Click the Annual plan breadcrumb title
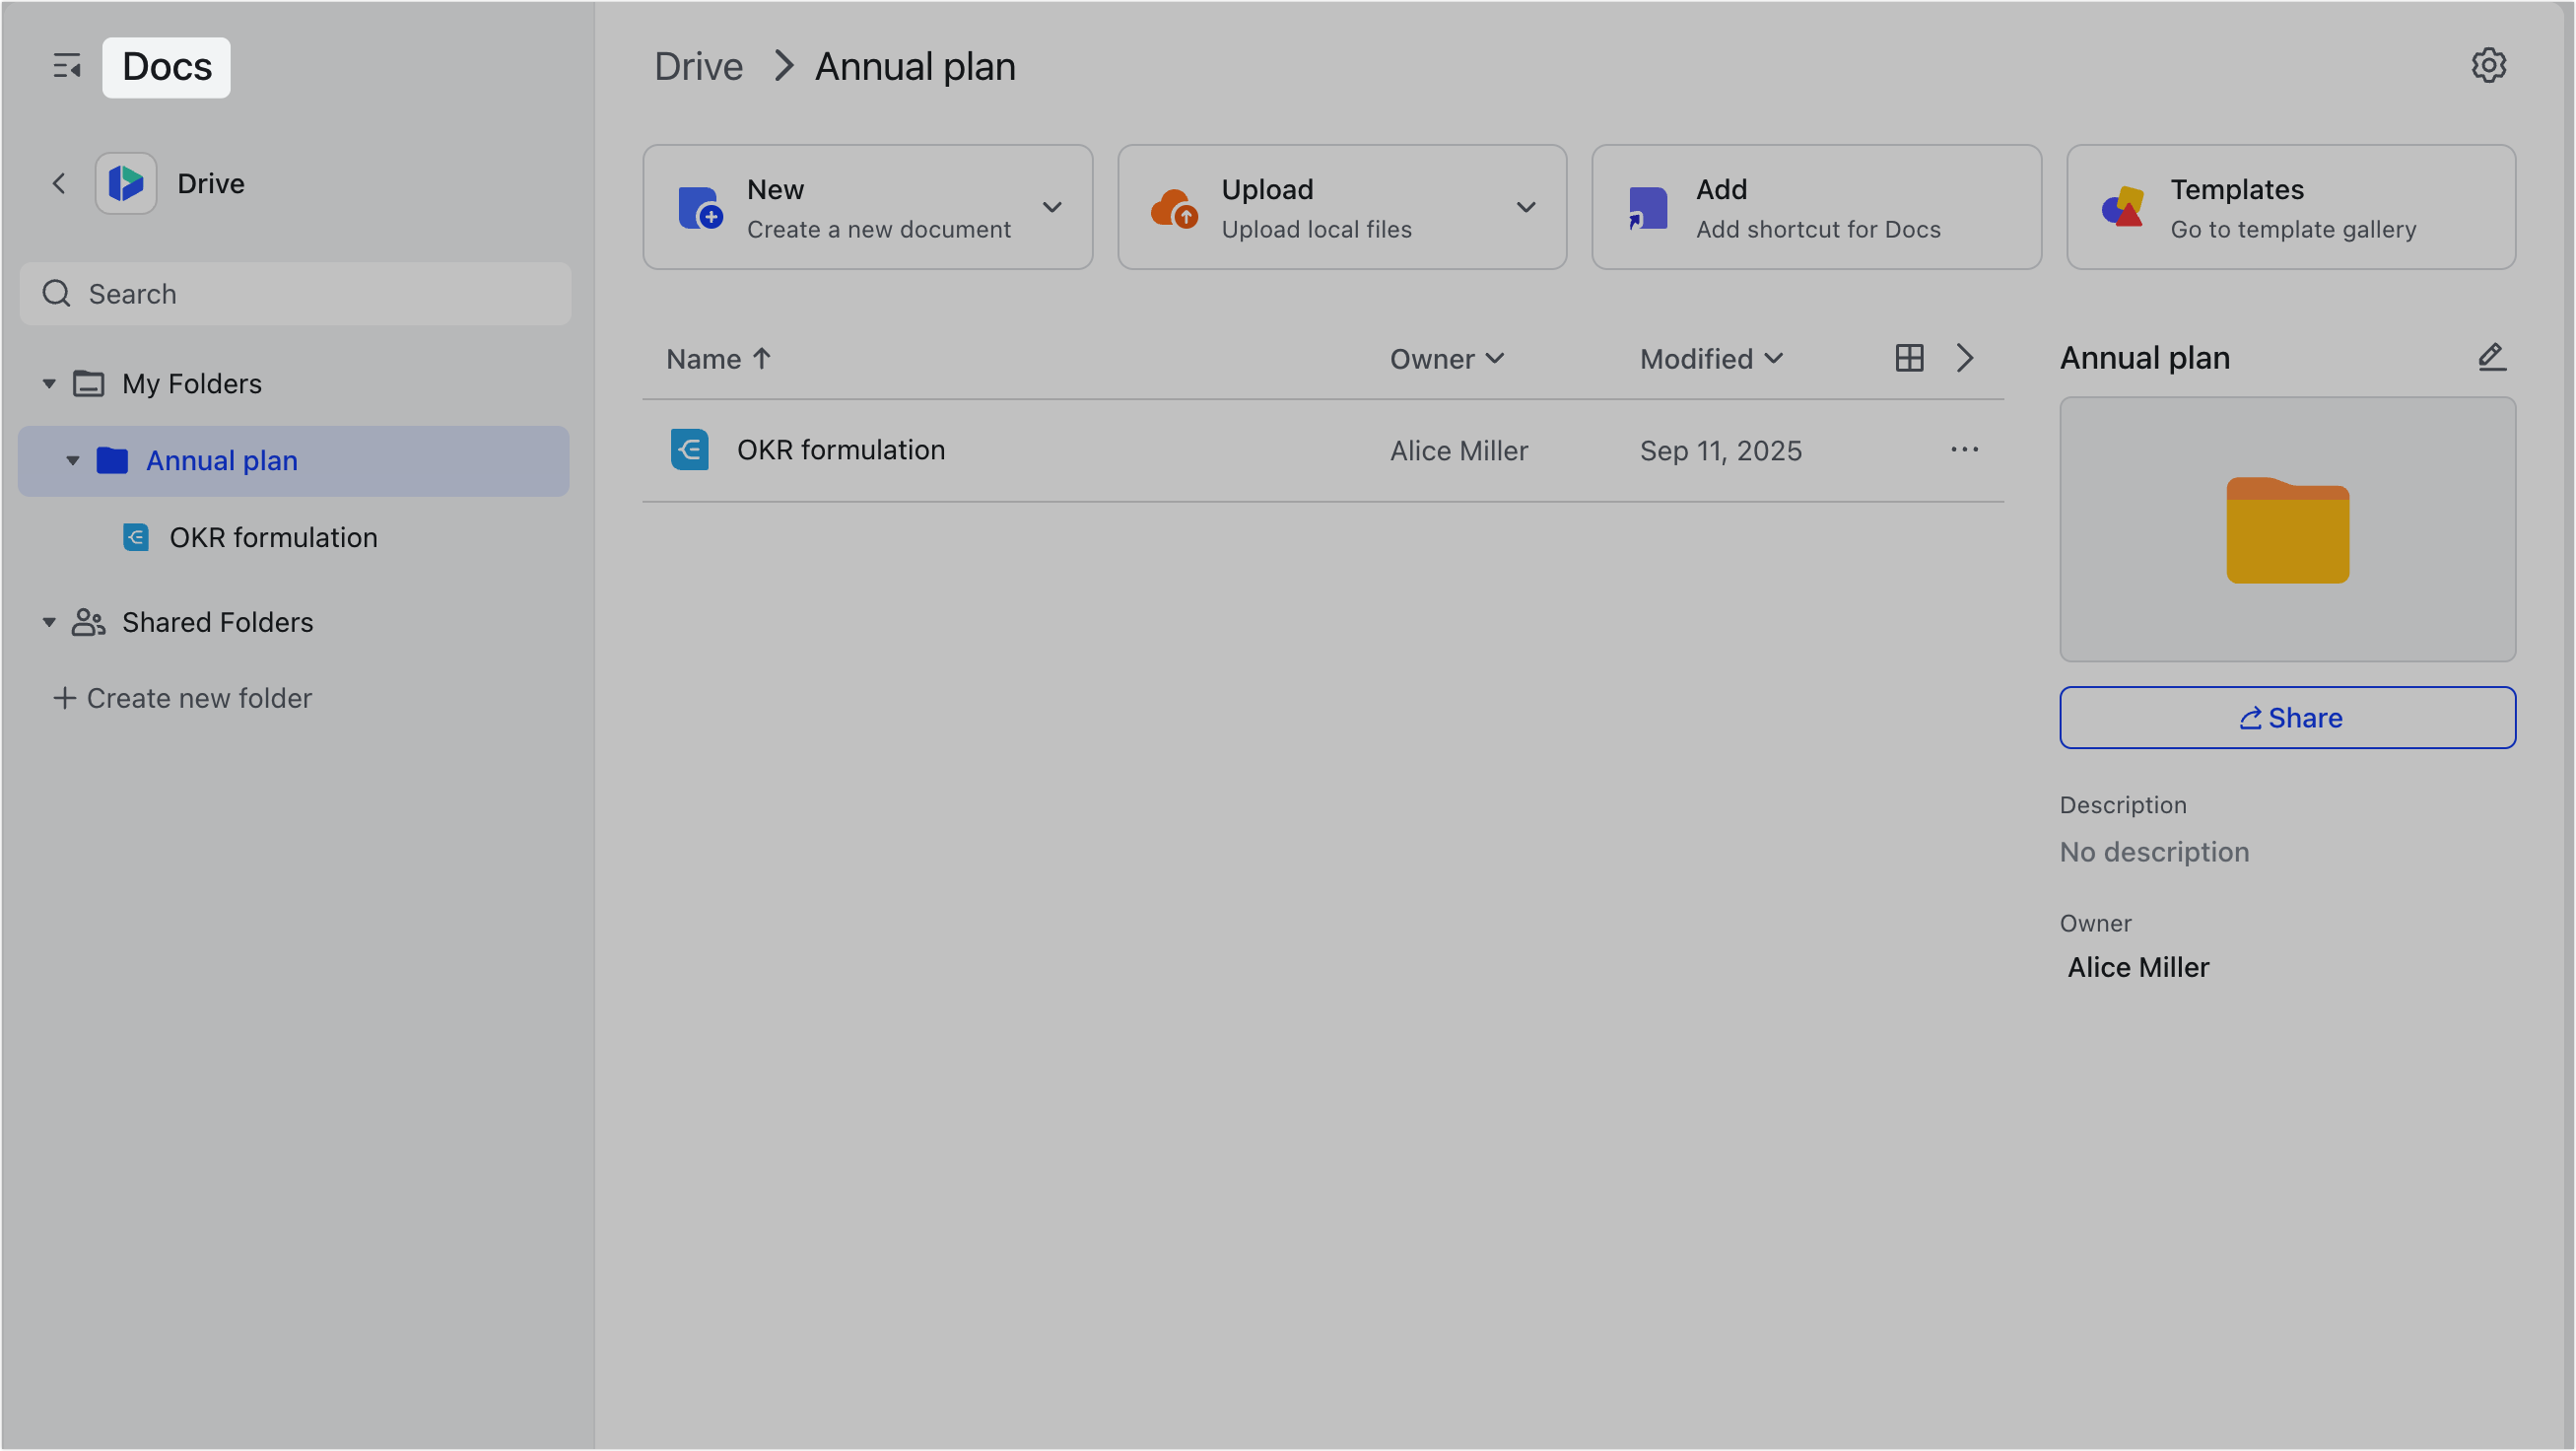2576x1451 pixels. click(915, 67)
